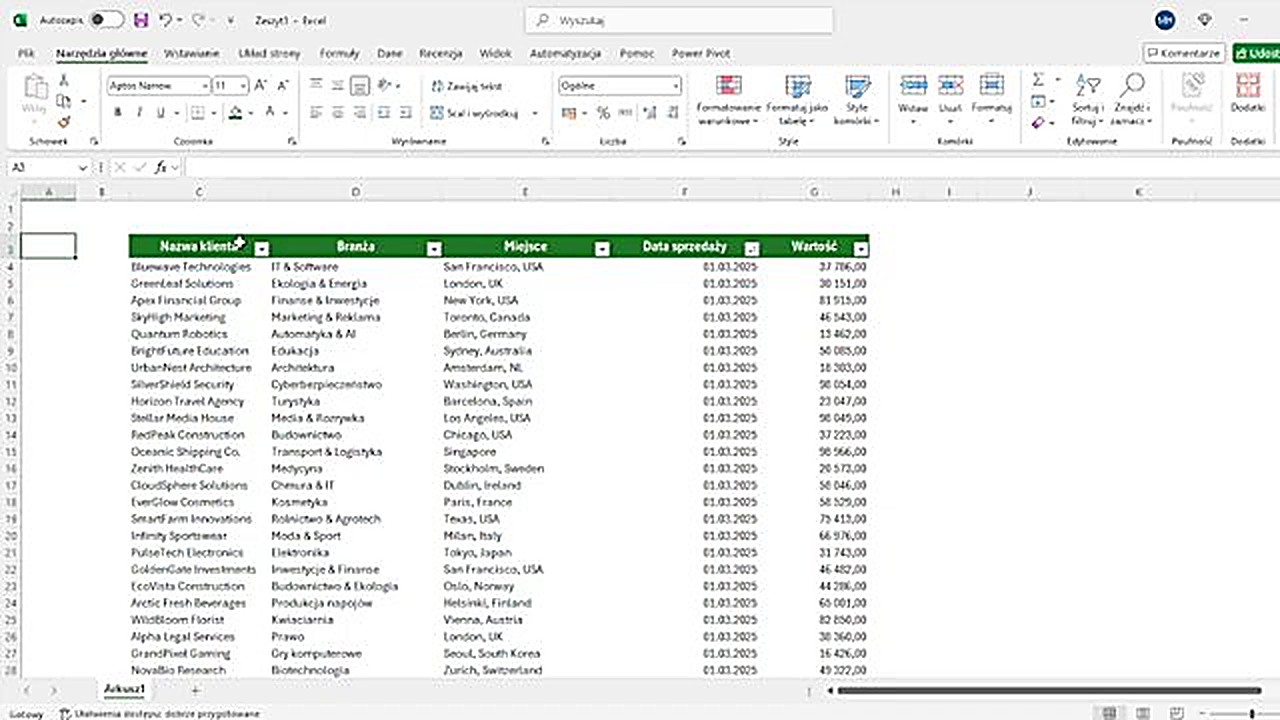Click the AutoSum sigma icon
The image size is (1280, 720).
(x=1038, y=80)
